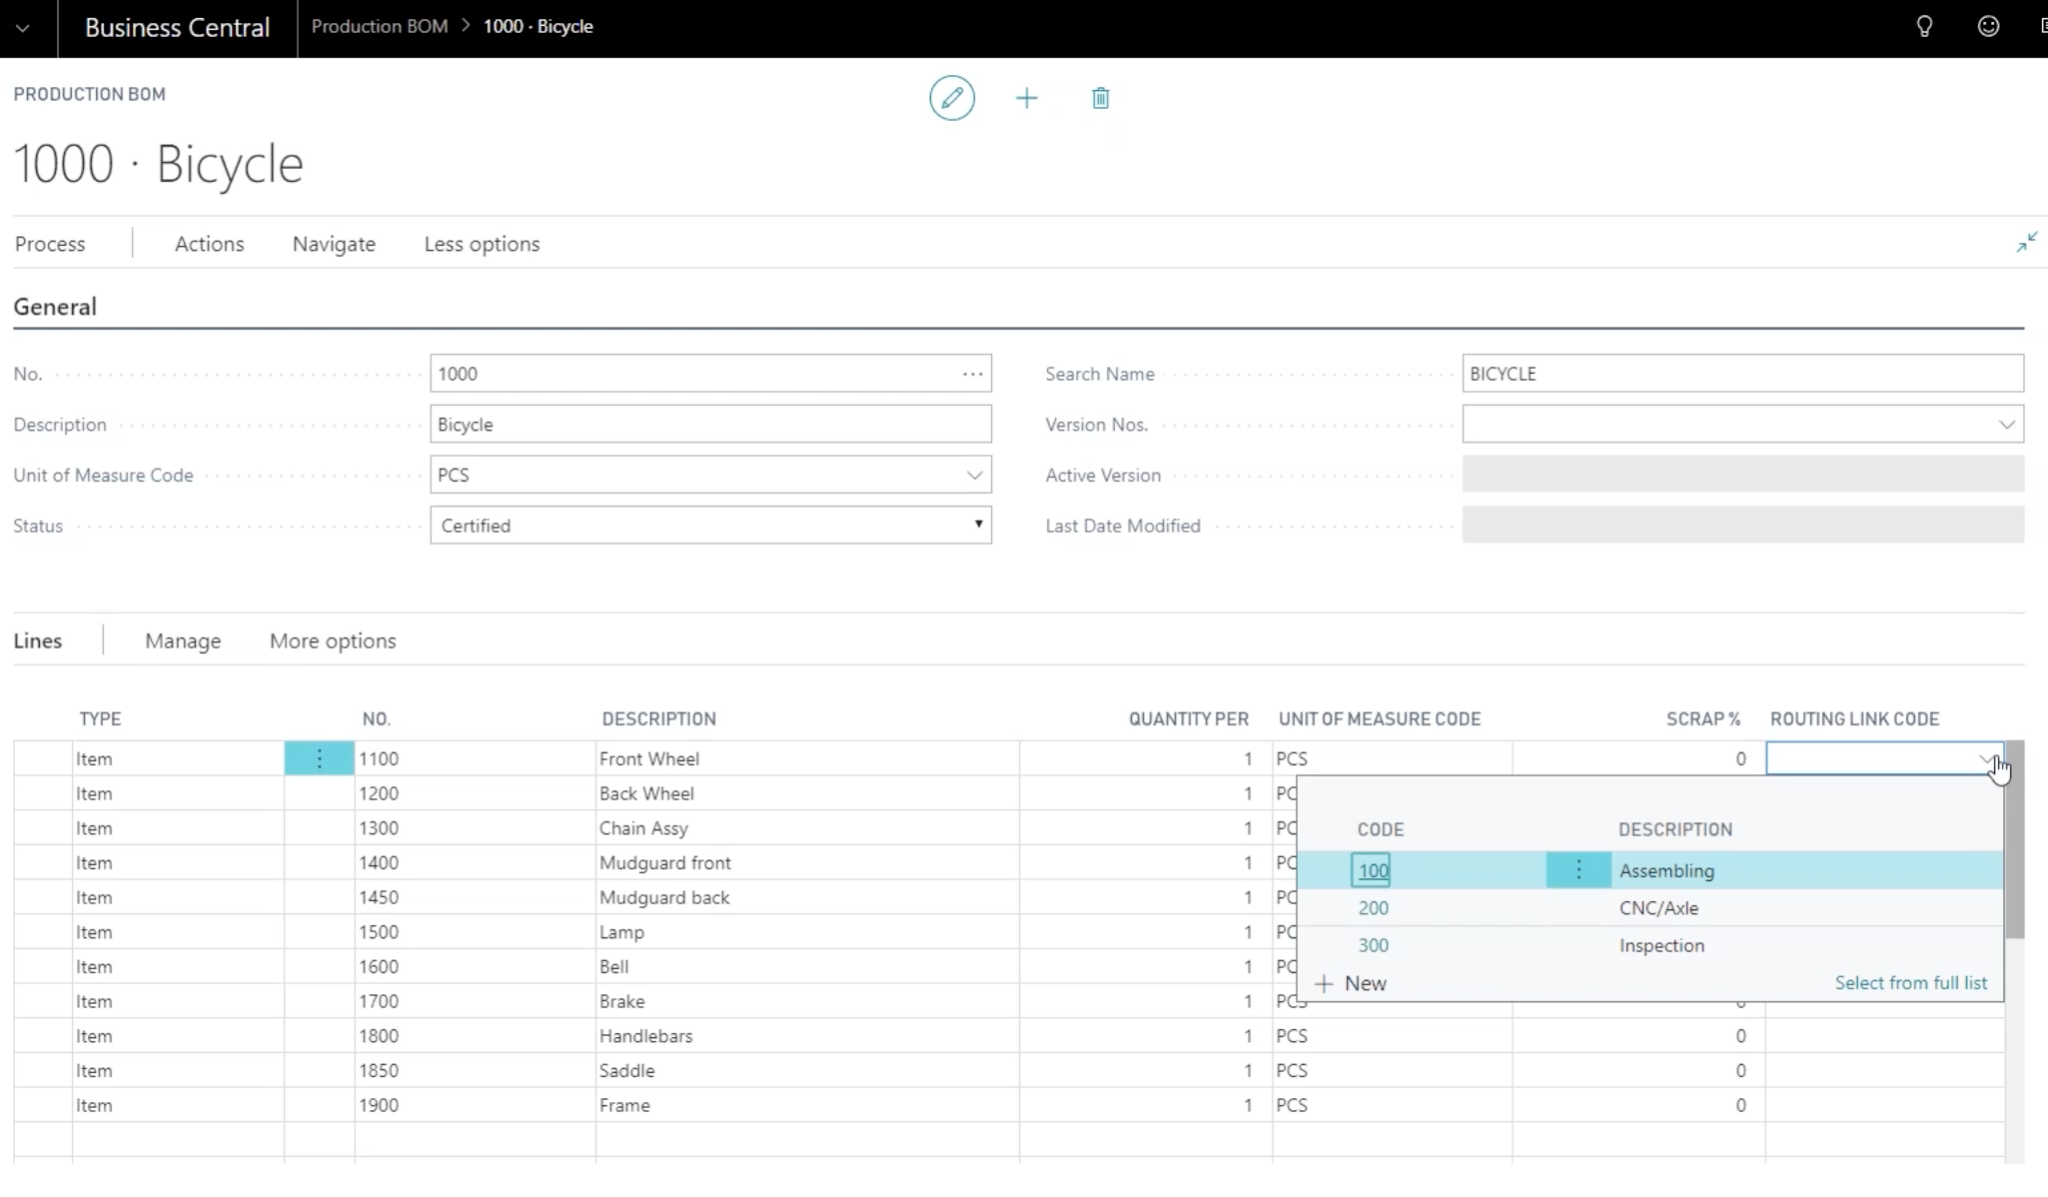
Task: Expand the Version Nos. dropdown
Action: [x=2006, y=424]
